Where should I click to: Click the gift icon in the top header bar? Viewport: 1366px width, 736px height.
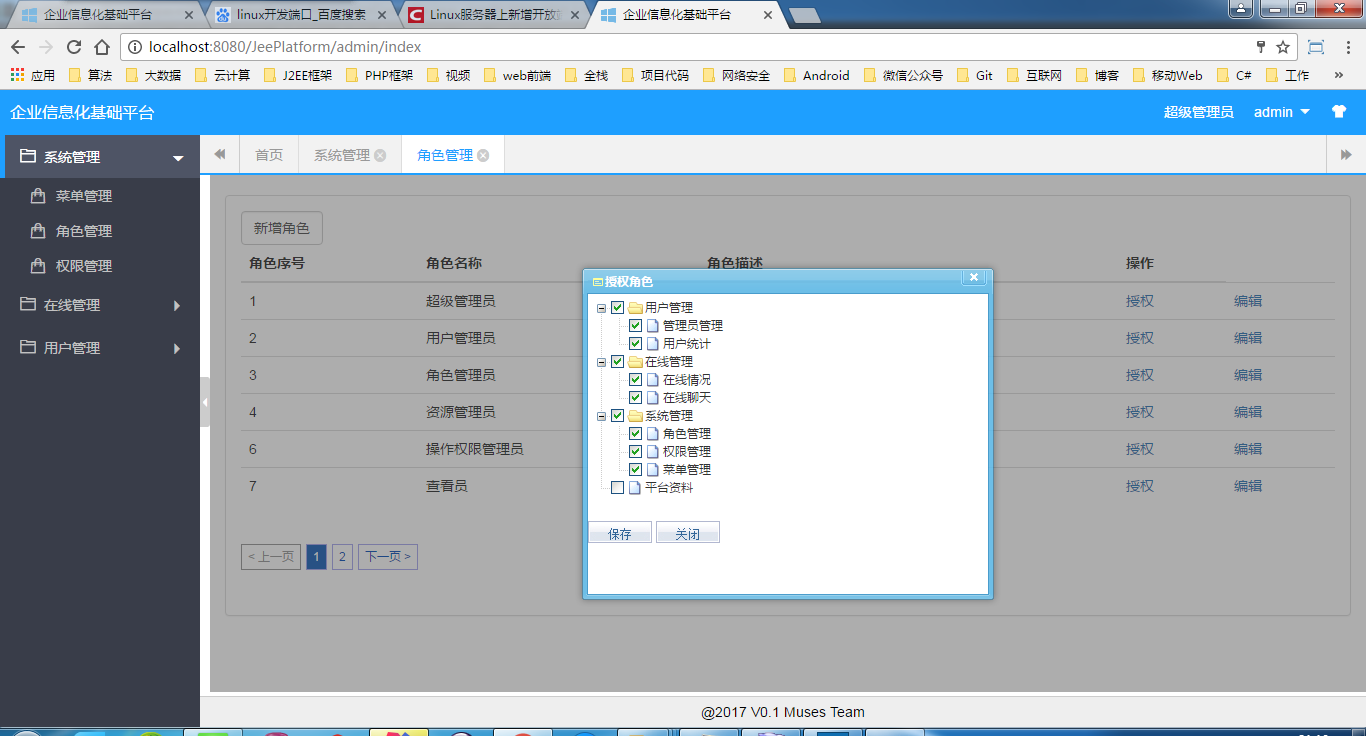pos(1339,112)
